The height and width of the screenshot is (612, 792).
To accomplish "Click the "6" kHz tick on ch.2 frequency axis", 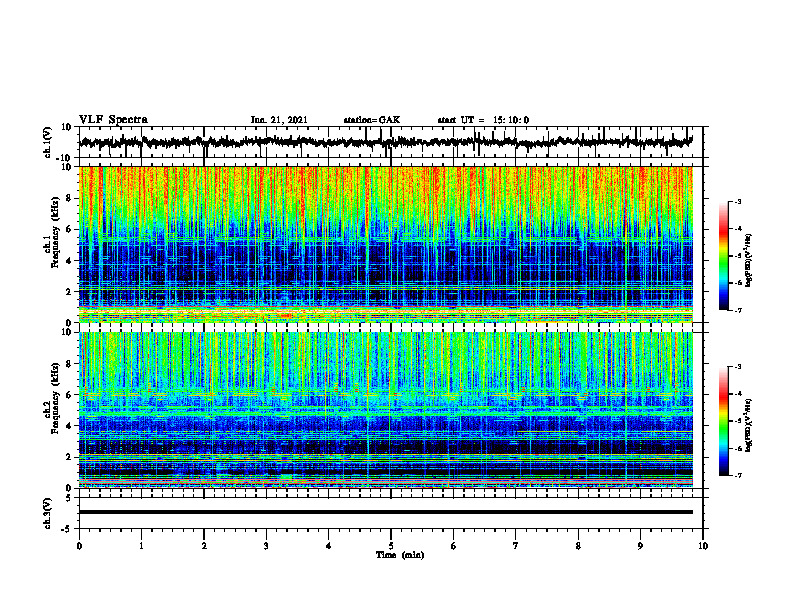I will pyautogui.click(x=70, y=395).
